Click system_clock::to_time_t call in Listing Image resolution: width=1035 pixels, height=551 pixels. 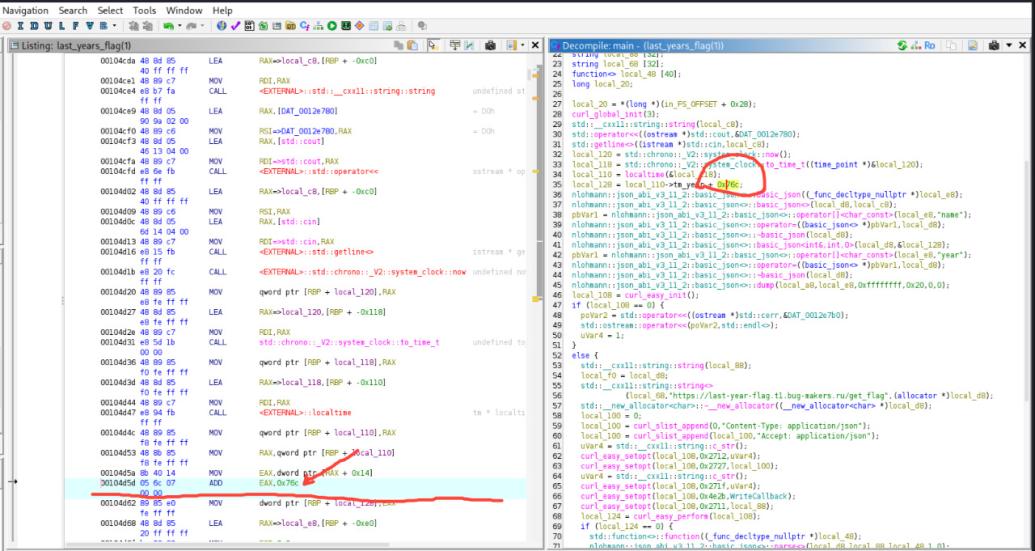click(349, 342)
